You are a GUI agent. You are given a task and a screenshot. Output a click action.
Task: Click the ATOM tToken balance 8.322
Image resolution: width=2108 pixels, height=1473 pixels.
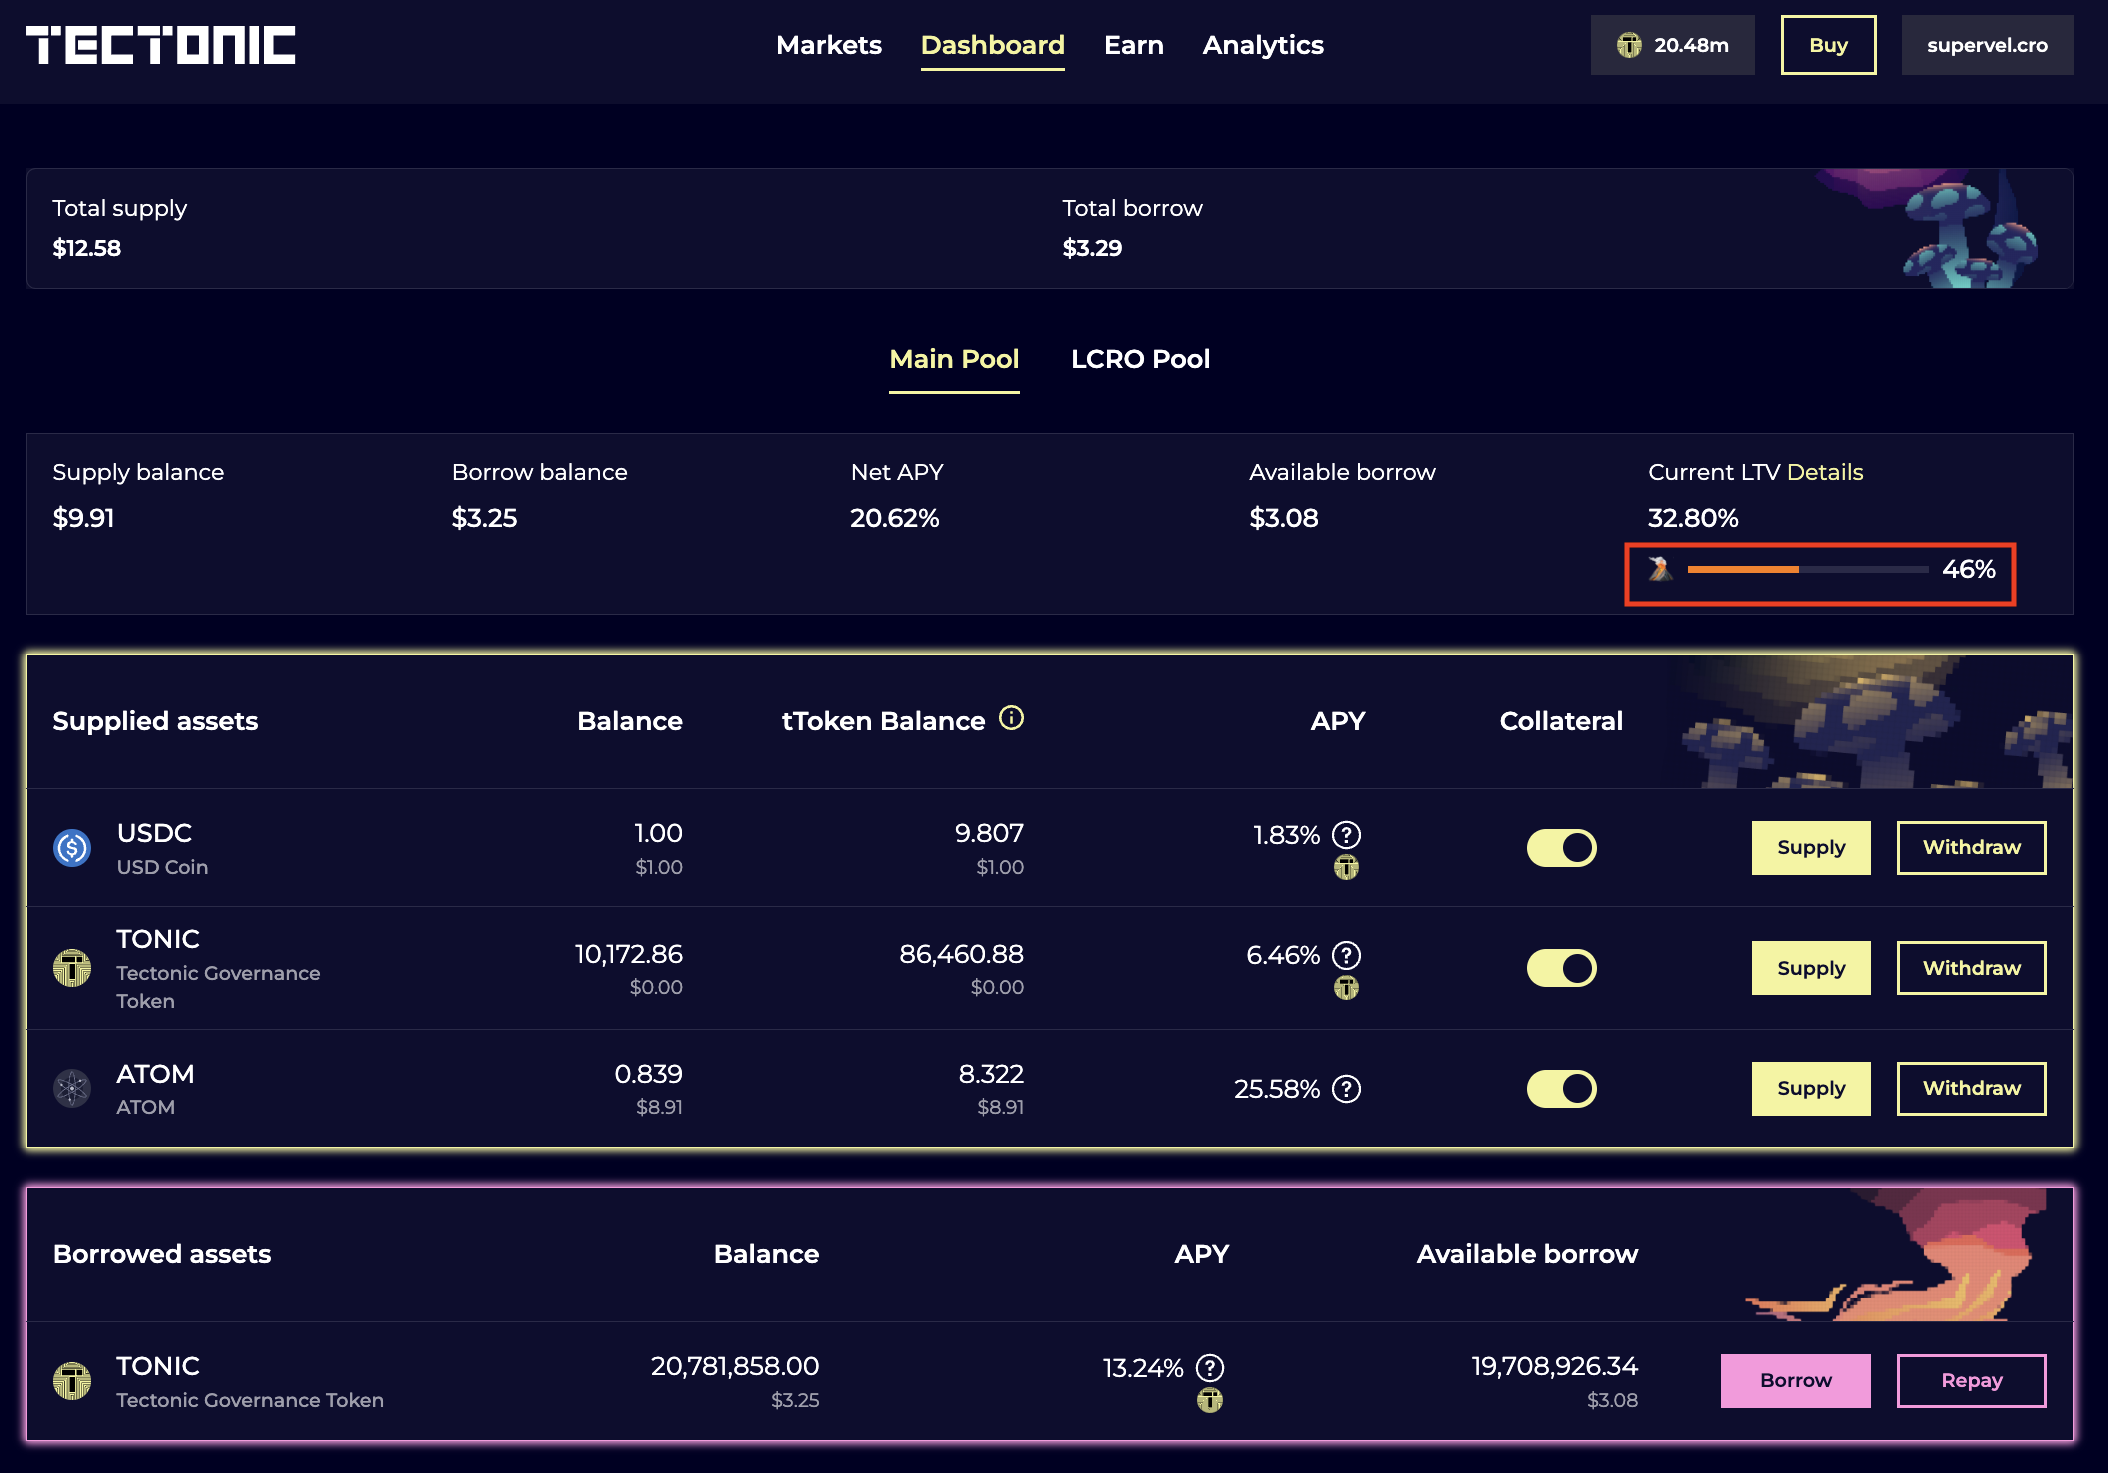pyautogui.click(x=991, y=1074)
